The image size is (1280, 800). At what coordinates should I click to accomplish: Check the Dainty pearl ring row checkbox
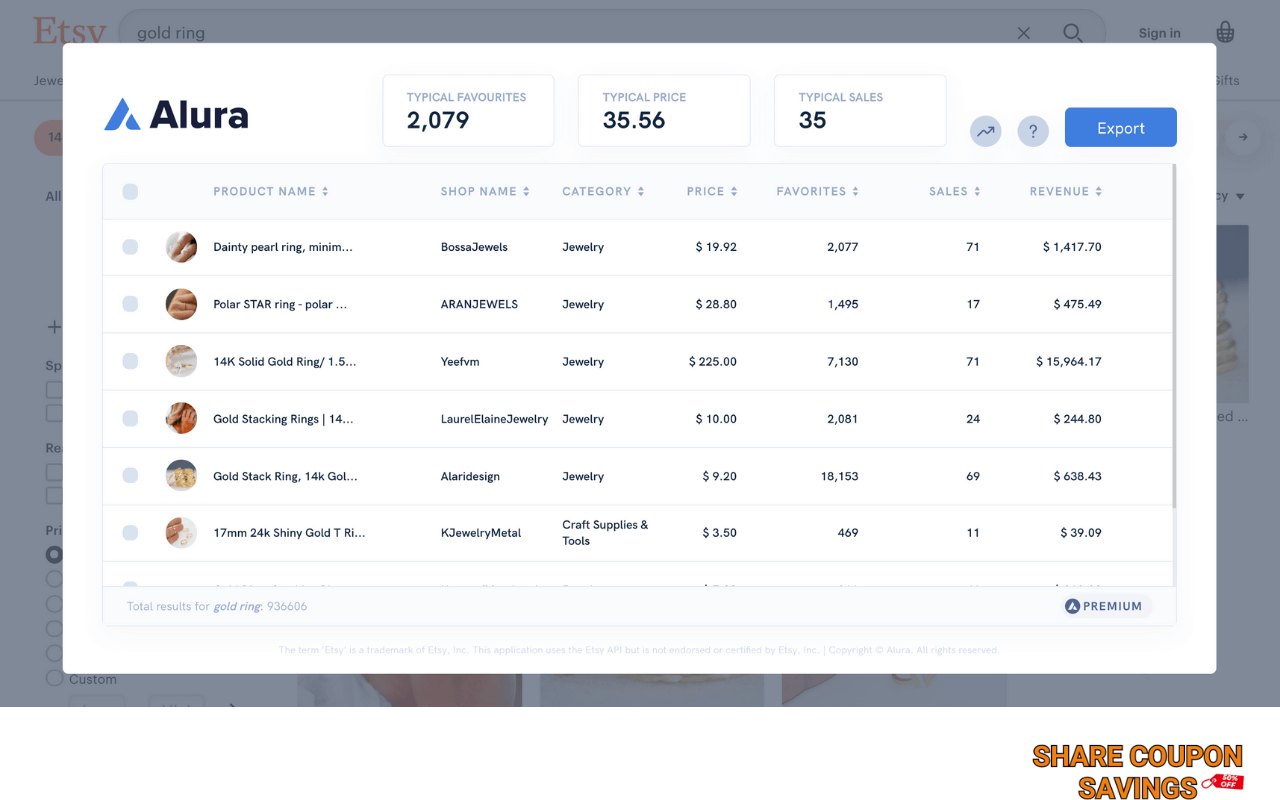click(130, 247)
